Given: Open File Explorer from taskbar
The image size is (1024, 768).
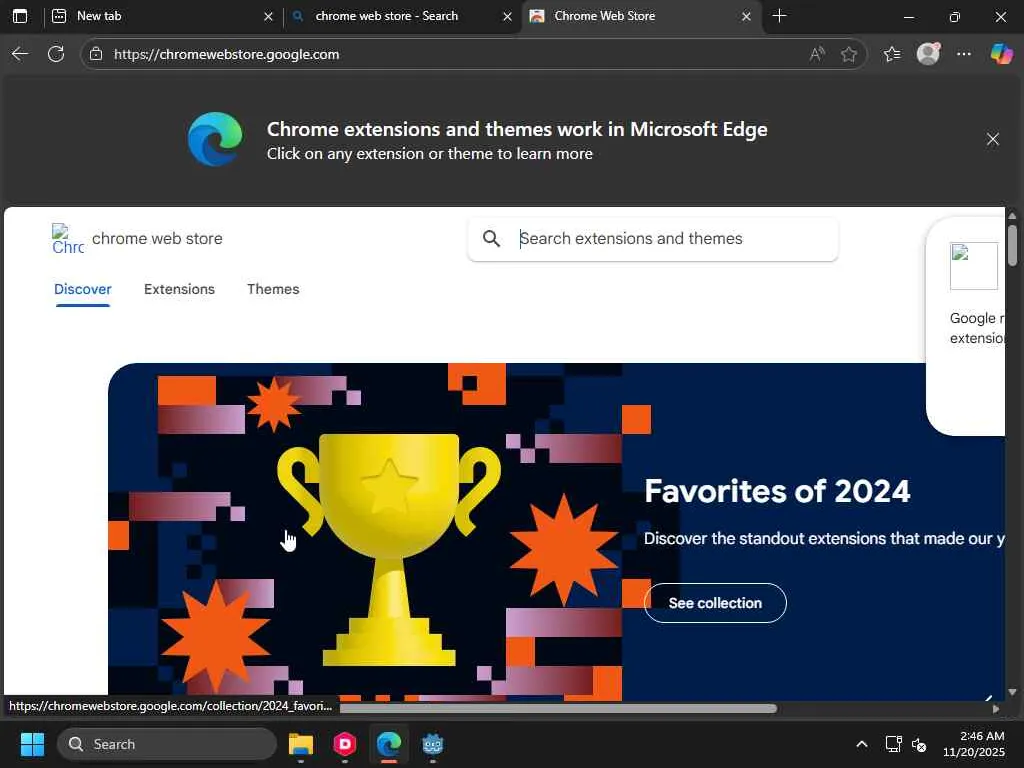Looking at the screenshot, I should pyautogui.click(x=301, y=744).
